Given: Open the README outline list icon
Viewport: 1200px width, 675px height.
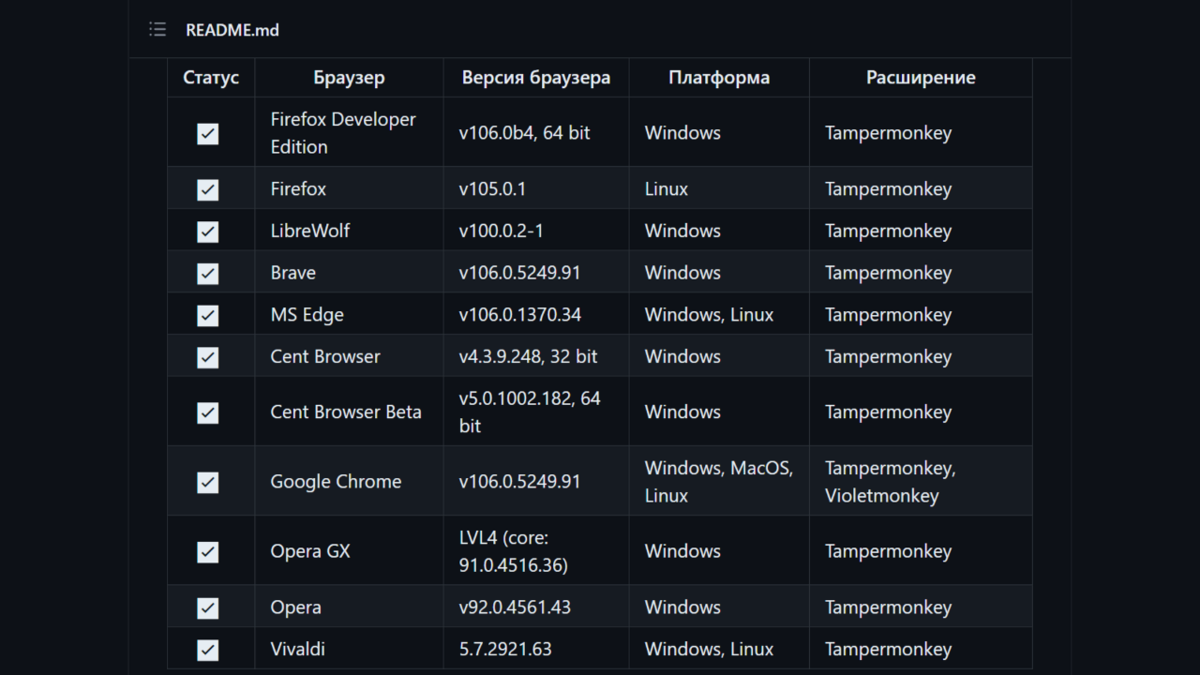Looking at the screenshot, I should 157,30.
